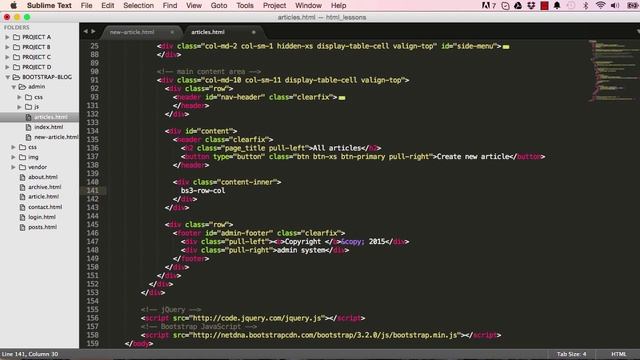This screenshot has width=640, height=360.
Task: Go to previous tab with left arrow
Action: 85,31
